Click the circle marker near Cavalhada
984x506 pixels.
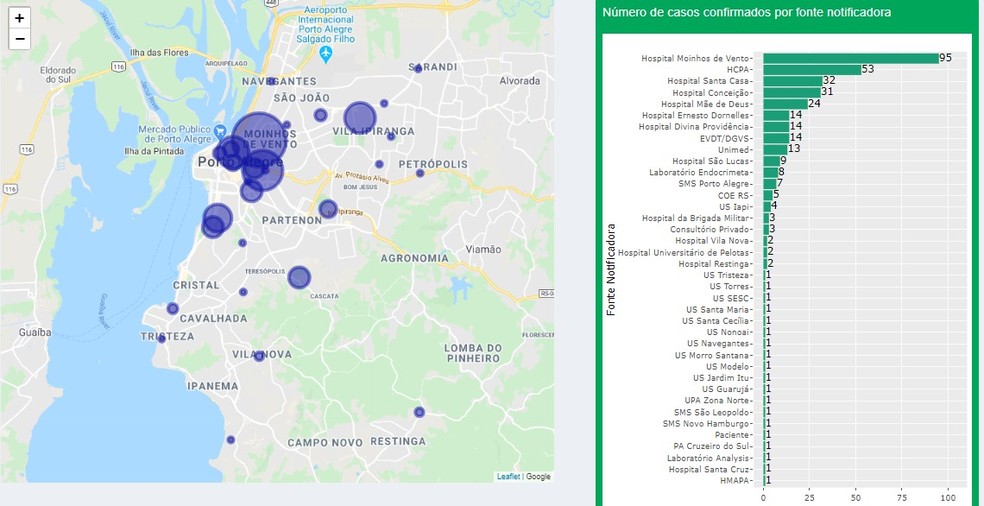tap(173, 308)
